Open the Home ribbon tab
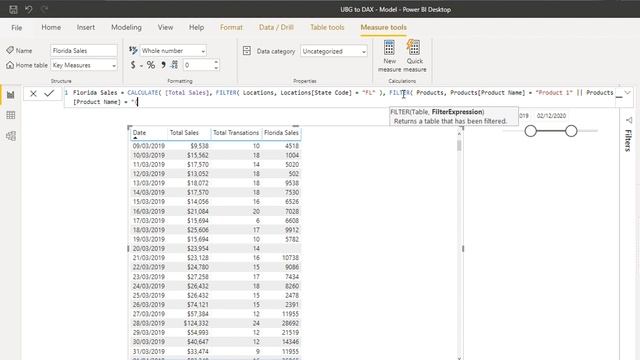Screen dimensions: 640x360 click(51, 27)
